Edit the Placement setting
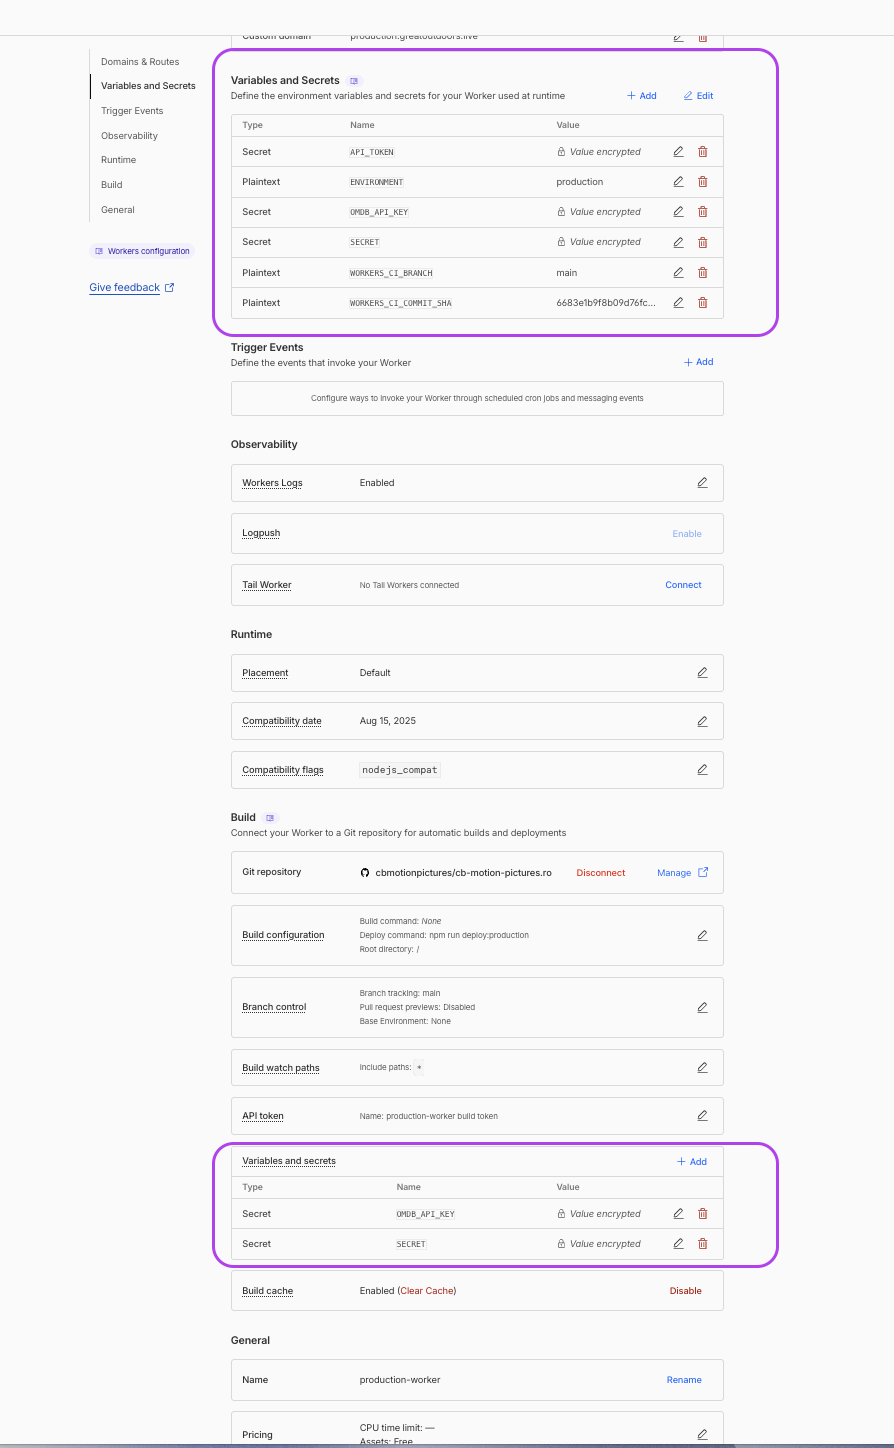894x1448 pixels. point(702,673)
